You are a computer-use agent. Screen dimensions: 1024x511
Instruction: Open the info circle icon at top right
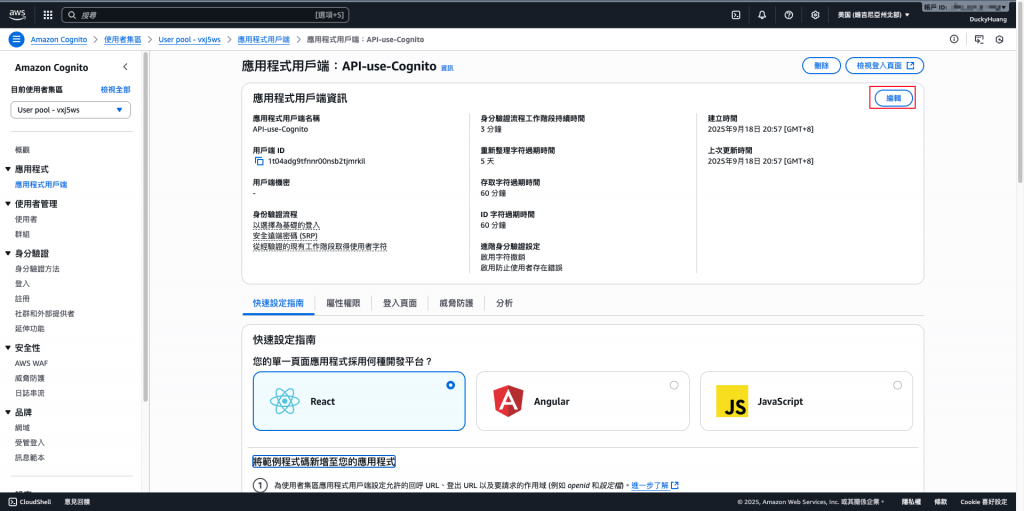[x=954, y=39]
